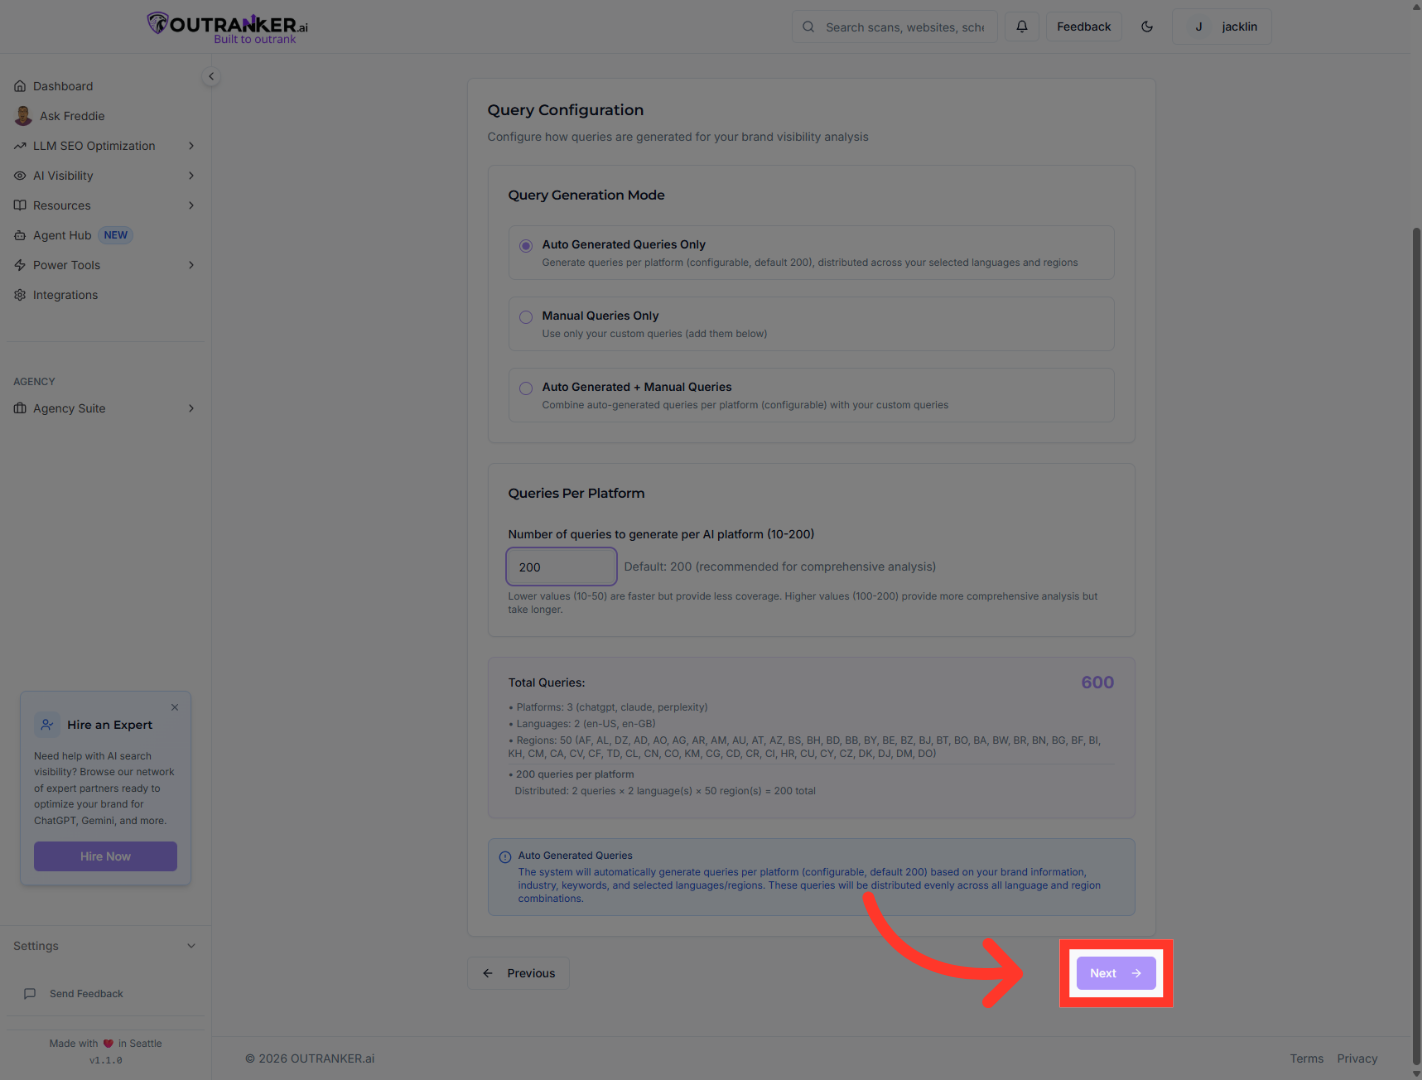Screen dimensions: 1422x1080
Task: Click the Integrations gear icon
Action: [20, 295]
